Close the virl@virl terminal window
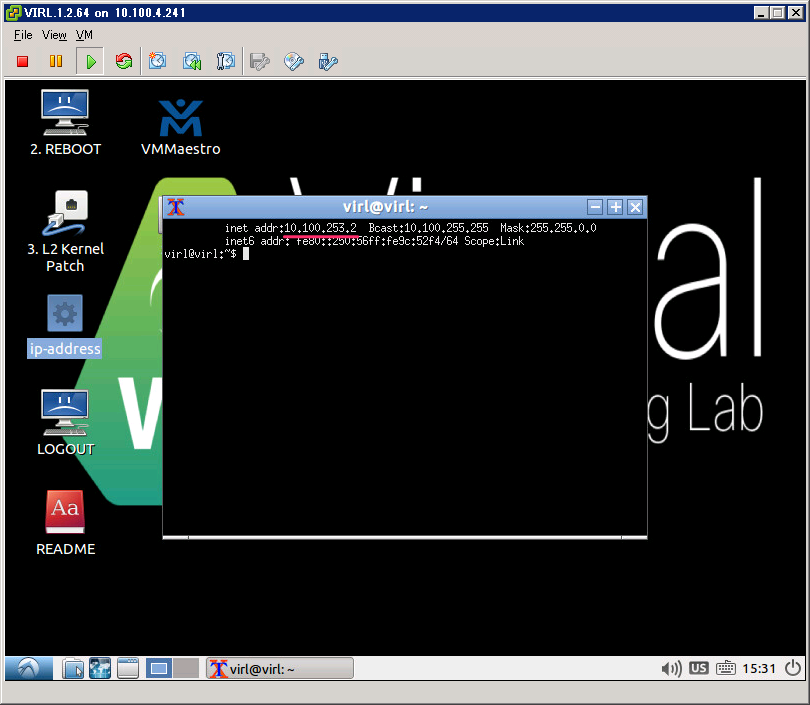Image resolution: width=810 pixels, height=705 pixels. [x=635, y=207]
